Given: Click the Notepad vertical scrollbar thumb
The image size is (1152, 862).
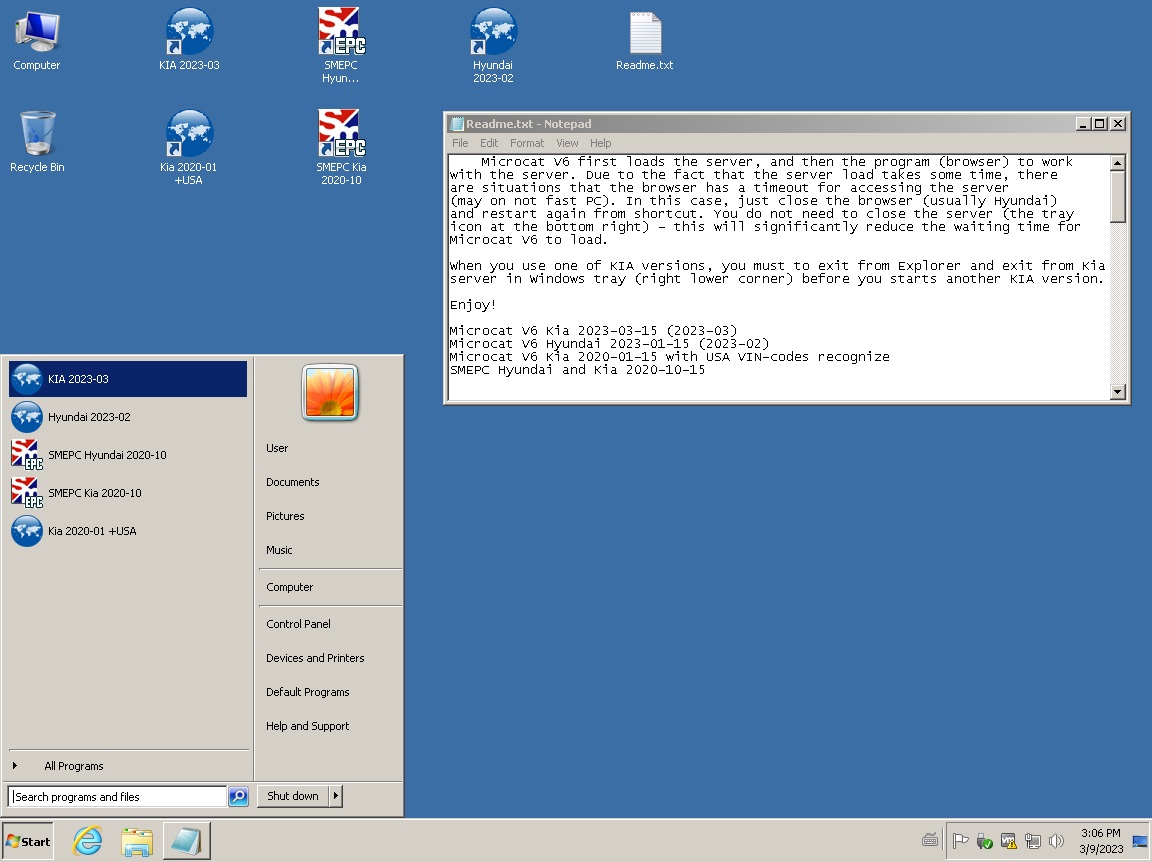Looking at the screenshot, I should pos(1117,197).
